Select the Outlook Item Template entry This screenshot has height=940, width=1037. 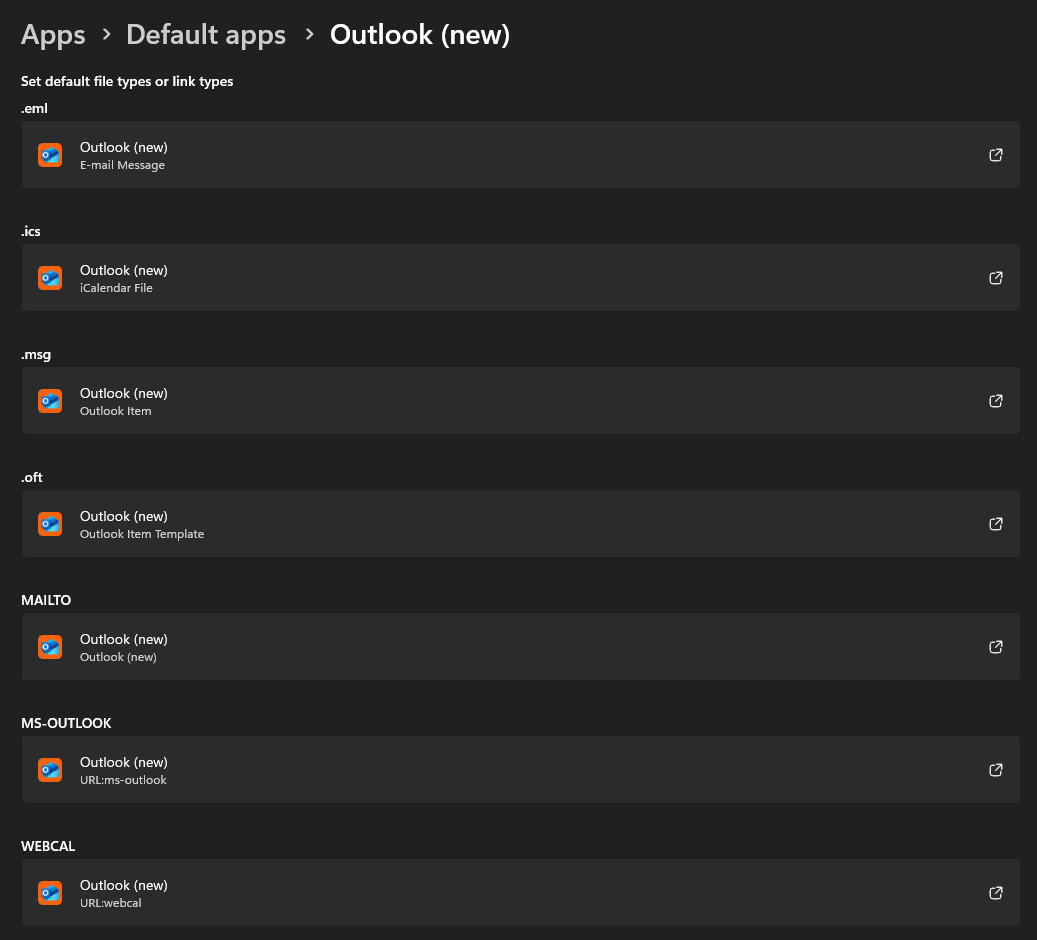click(520, 524)
